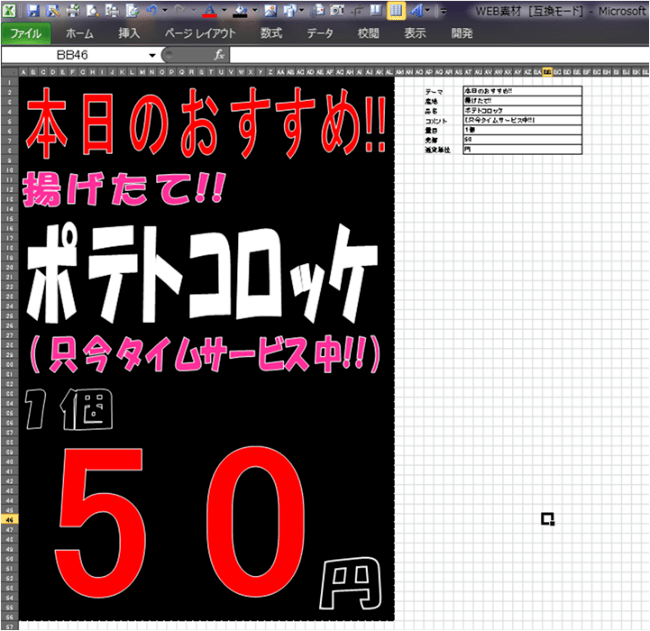Click inside the formula bar

[439, 55]
